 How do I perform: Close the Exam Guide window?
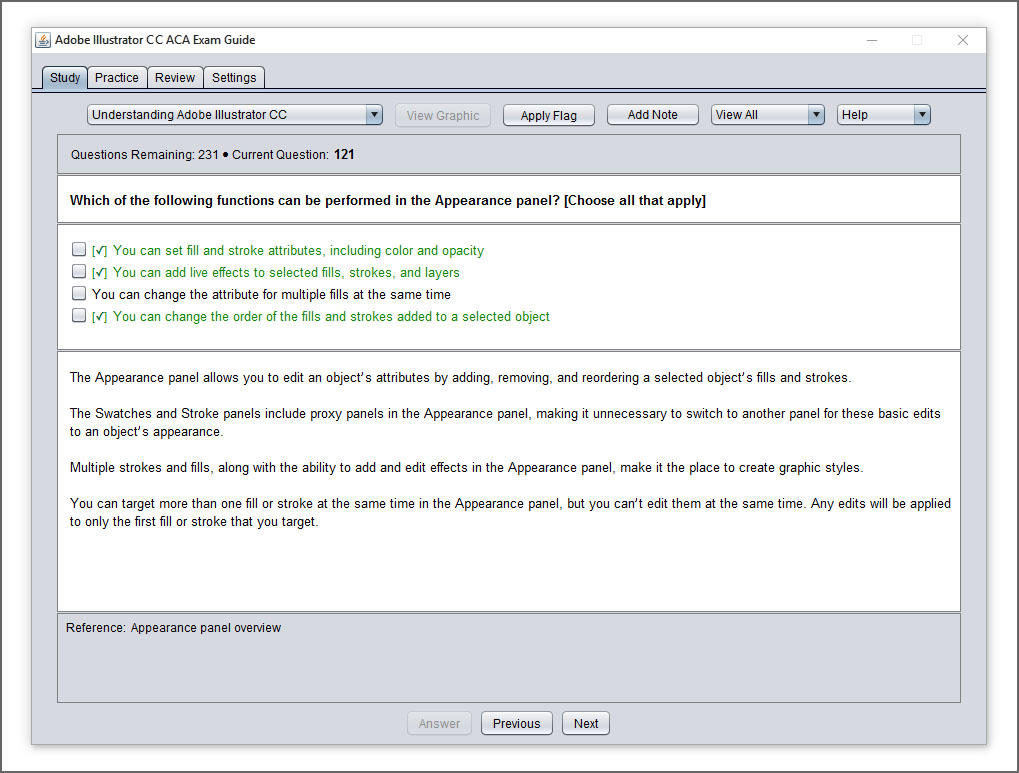point(963,40)
